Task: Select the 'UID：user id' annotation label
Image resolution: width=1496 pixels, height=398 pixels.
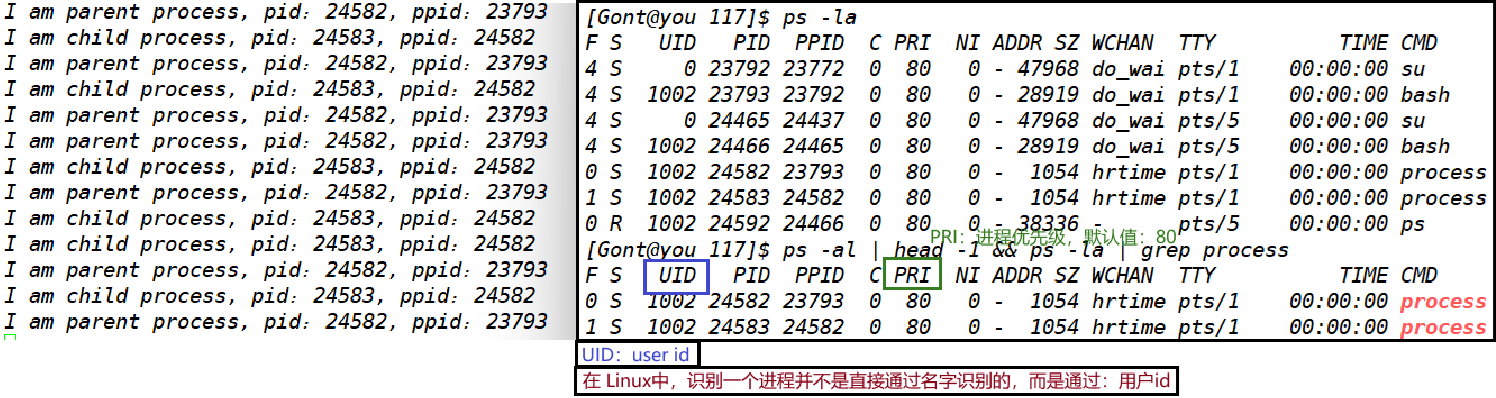Action: coord(636,354)
